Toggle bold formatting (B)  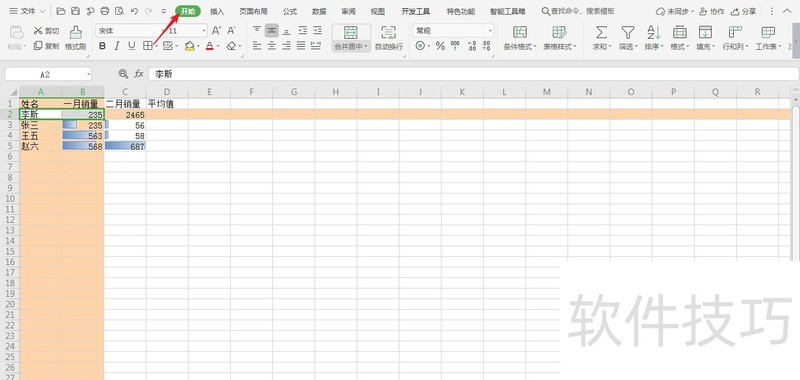click(x=102, y=46)
